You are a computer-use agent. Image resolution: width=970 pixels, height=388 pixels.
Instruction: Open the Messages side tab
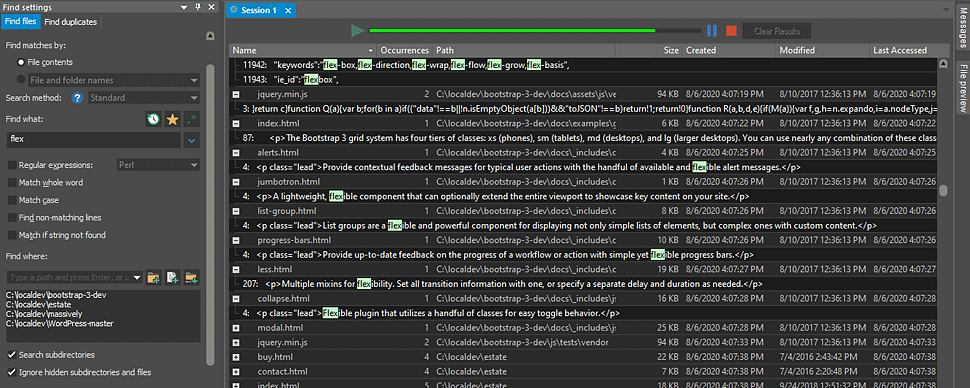[x=962, y=29]
